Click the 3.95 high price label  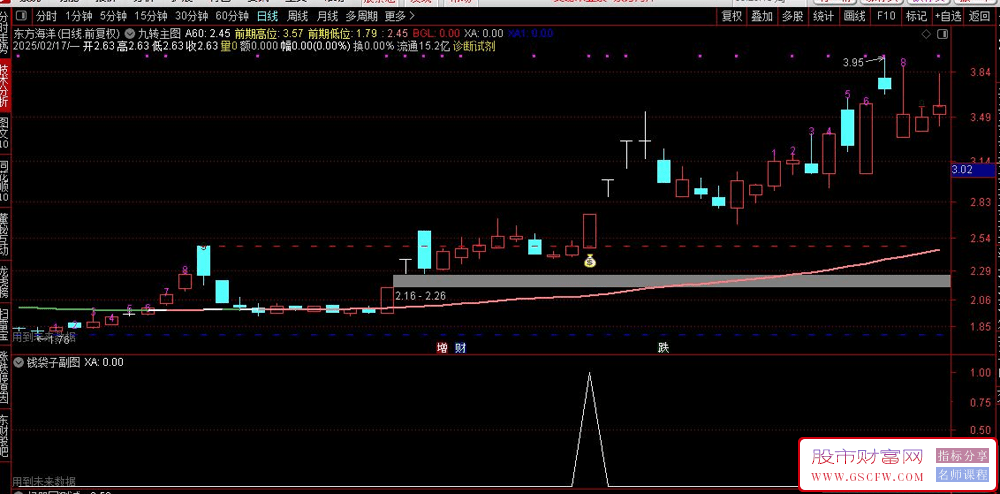[853, 62]
